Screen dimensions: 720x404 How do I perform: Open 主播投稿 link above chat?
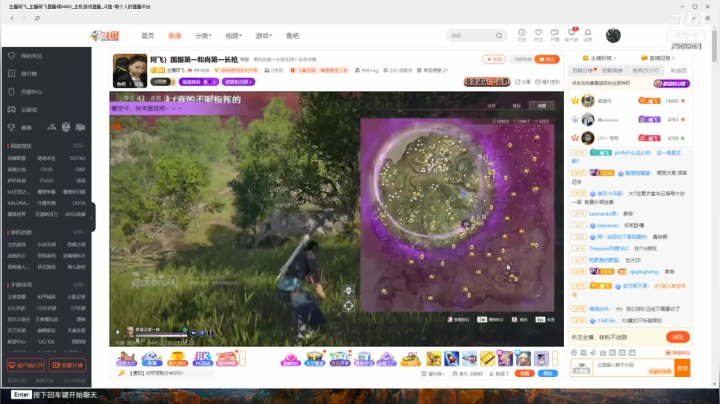tap(599, 58)
